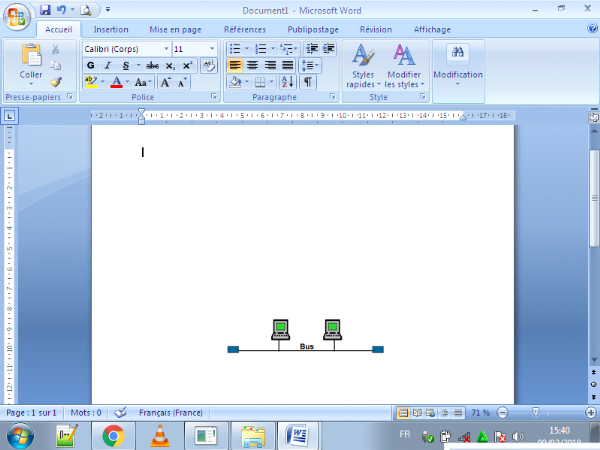Justify the paragraph text
Viewport: 600px width, 450px height.
click(x=288, y=65)
